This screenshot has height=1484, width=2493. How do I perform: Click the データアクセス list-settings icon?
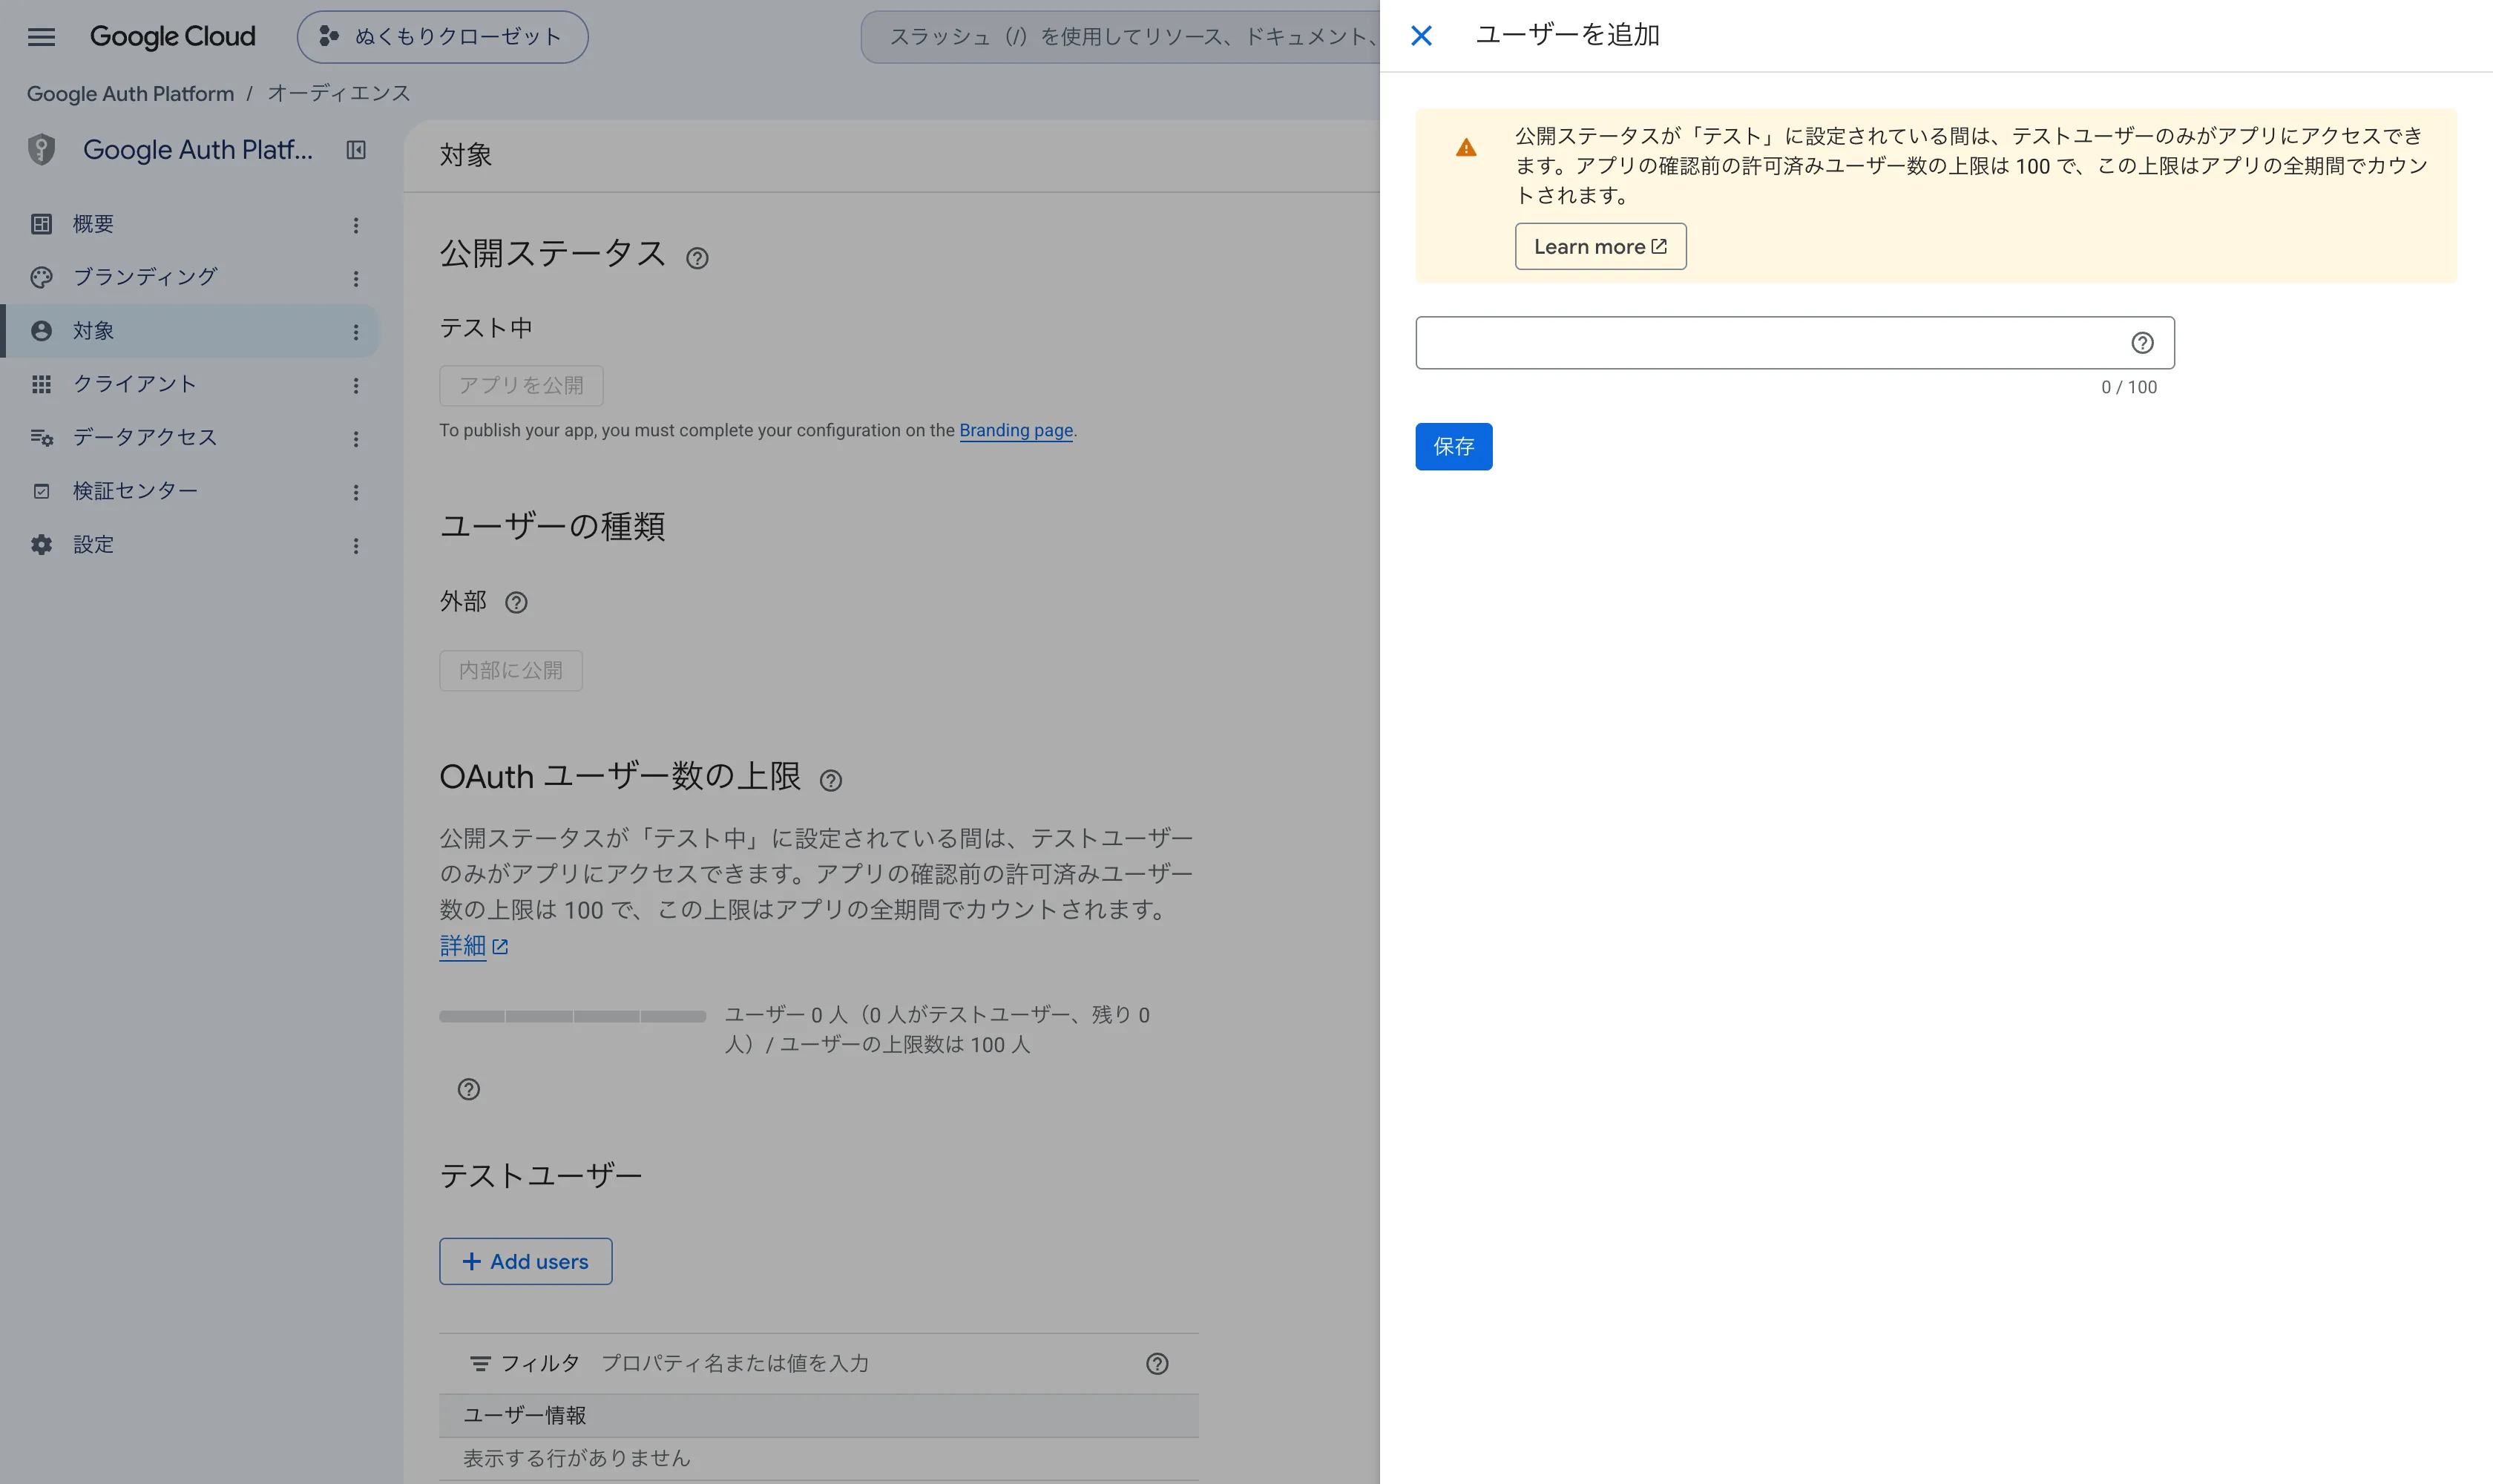coord(41,437)
